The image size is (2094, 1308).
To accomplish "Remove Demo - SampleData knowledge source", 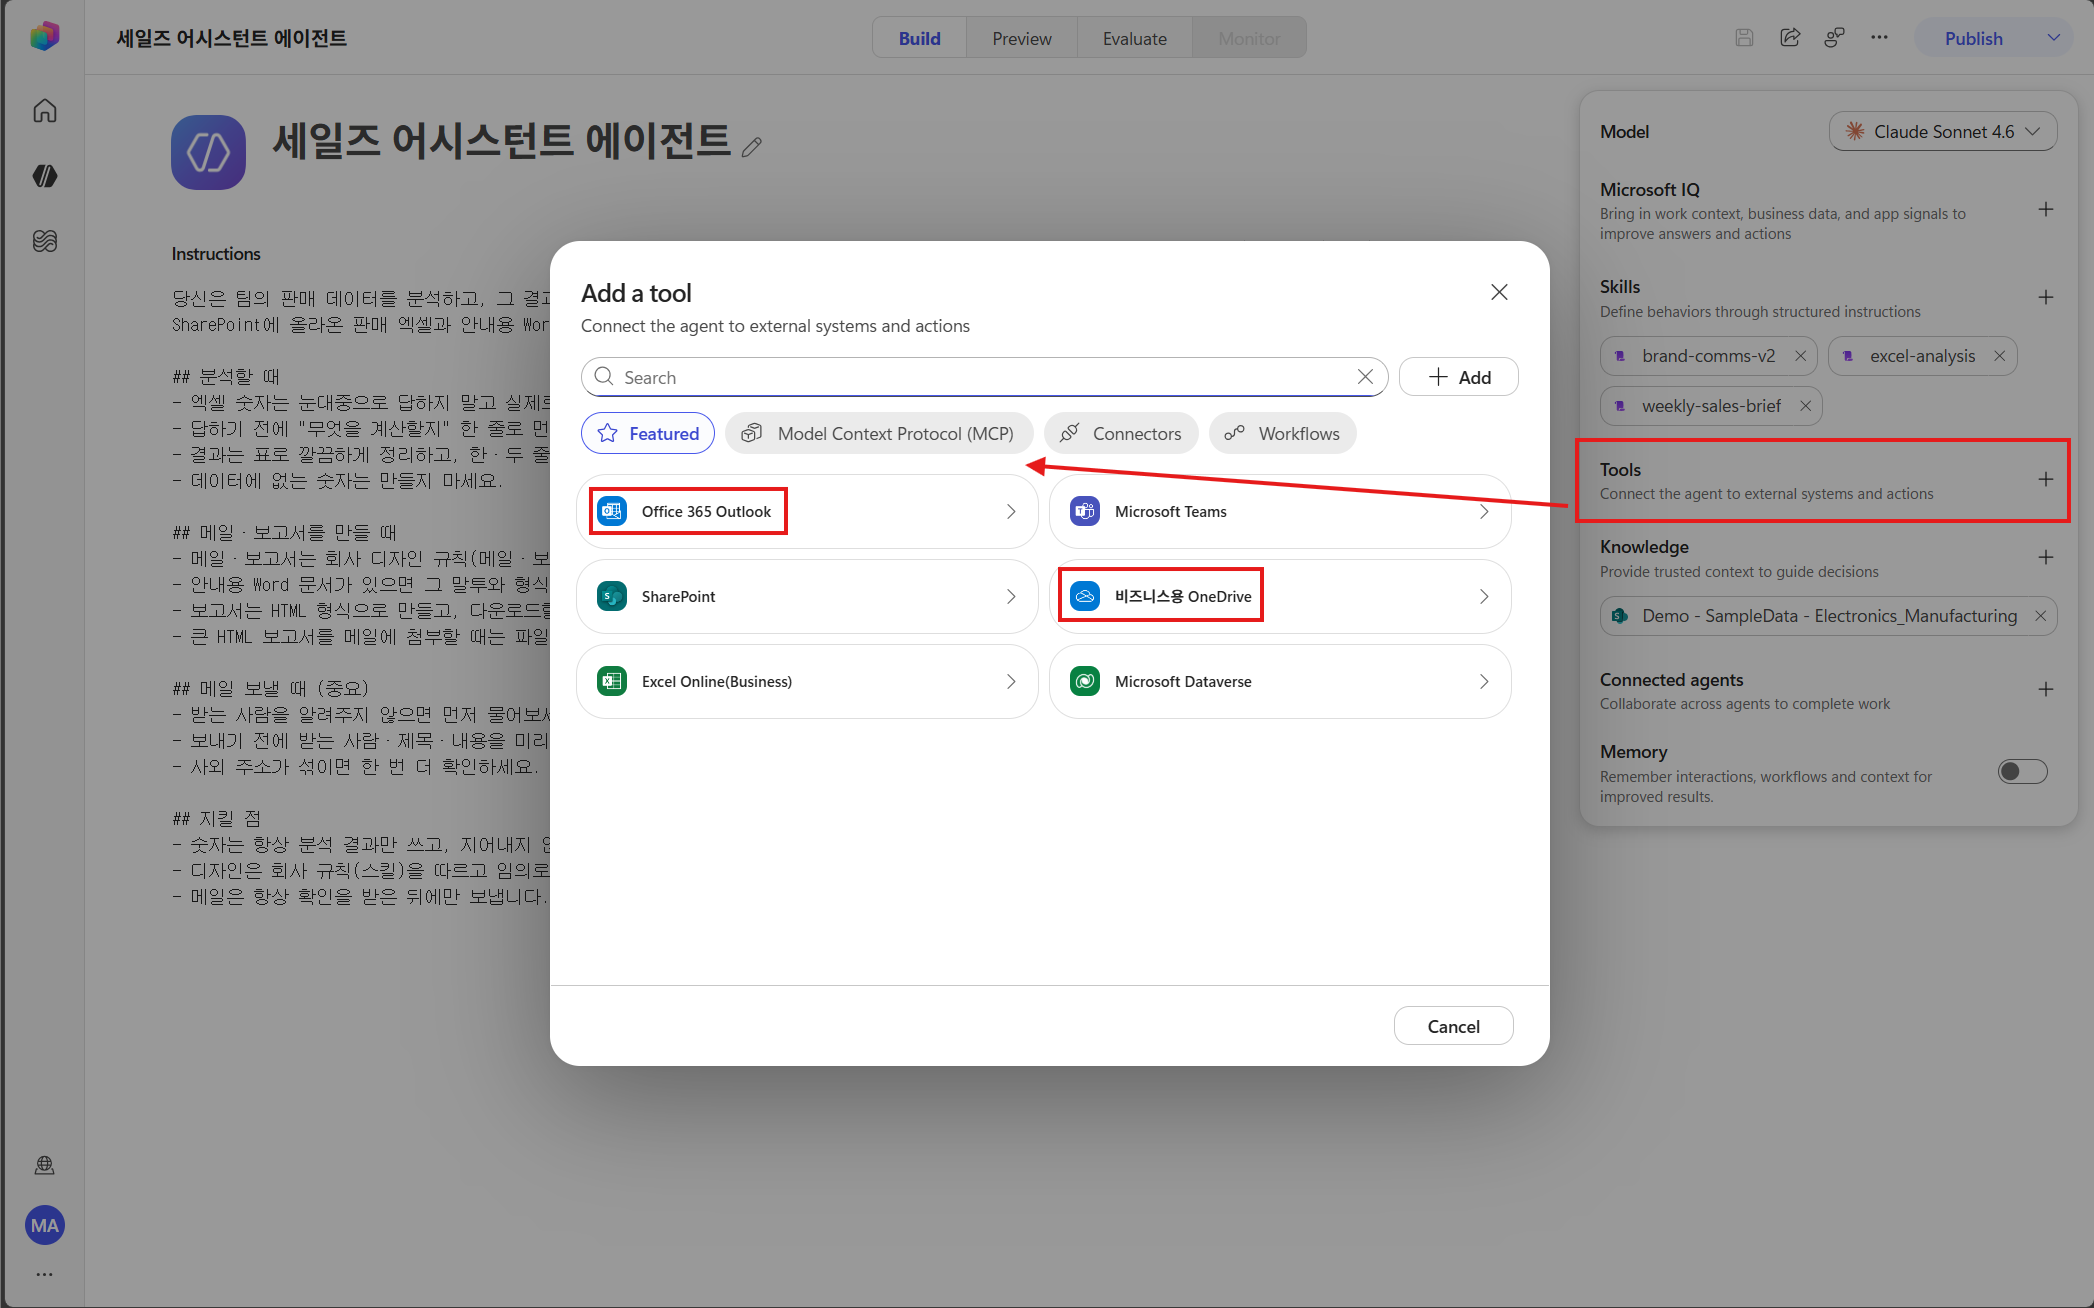I will 2040,616.
